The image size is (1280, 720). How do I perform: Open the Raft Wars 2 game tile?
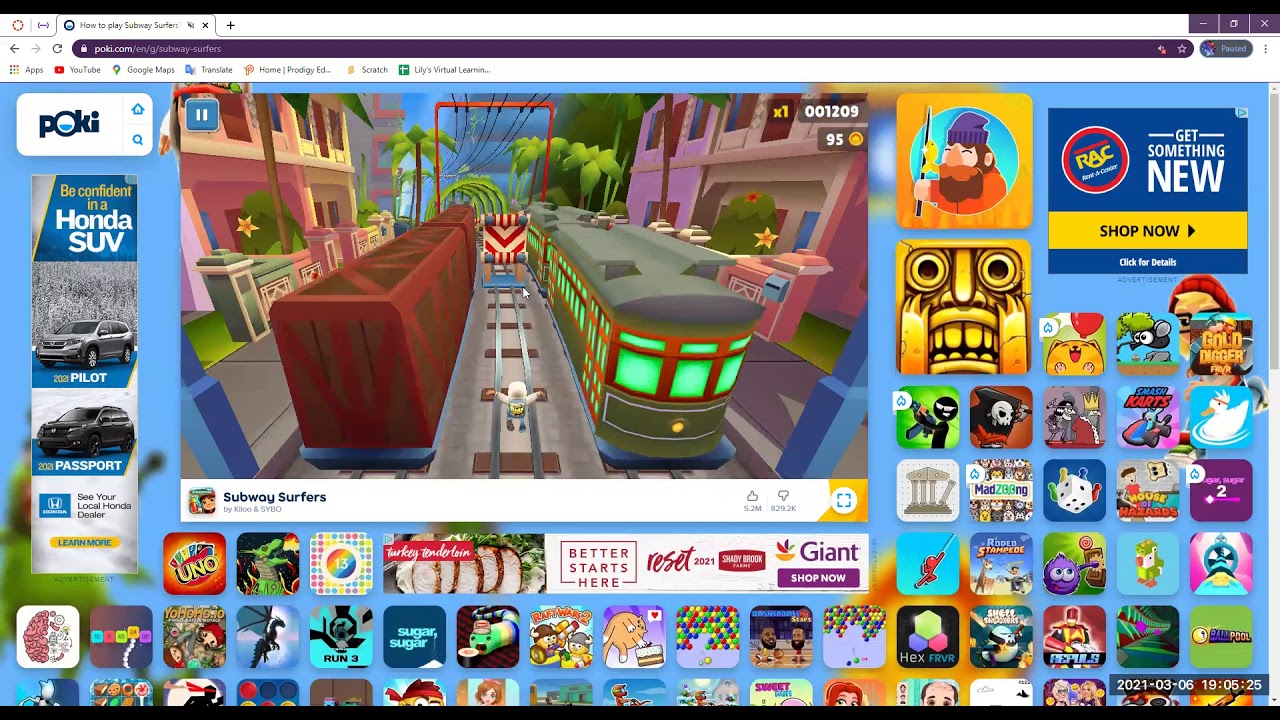click(561, 637)
